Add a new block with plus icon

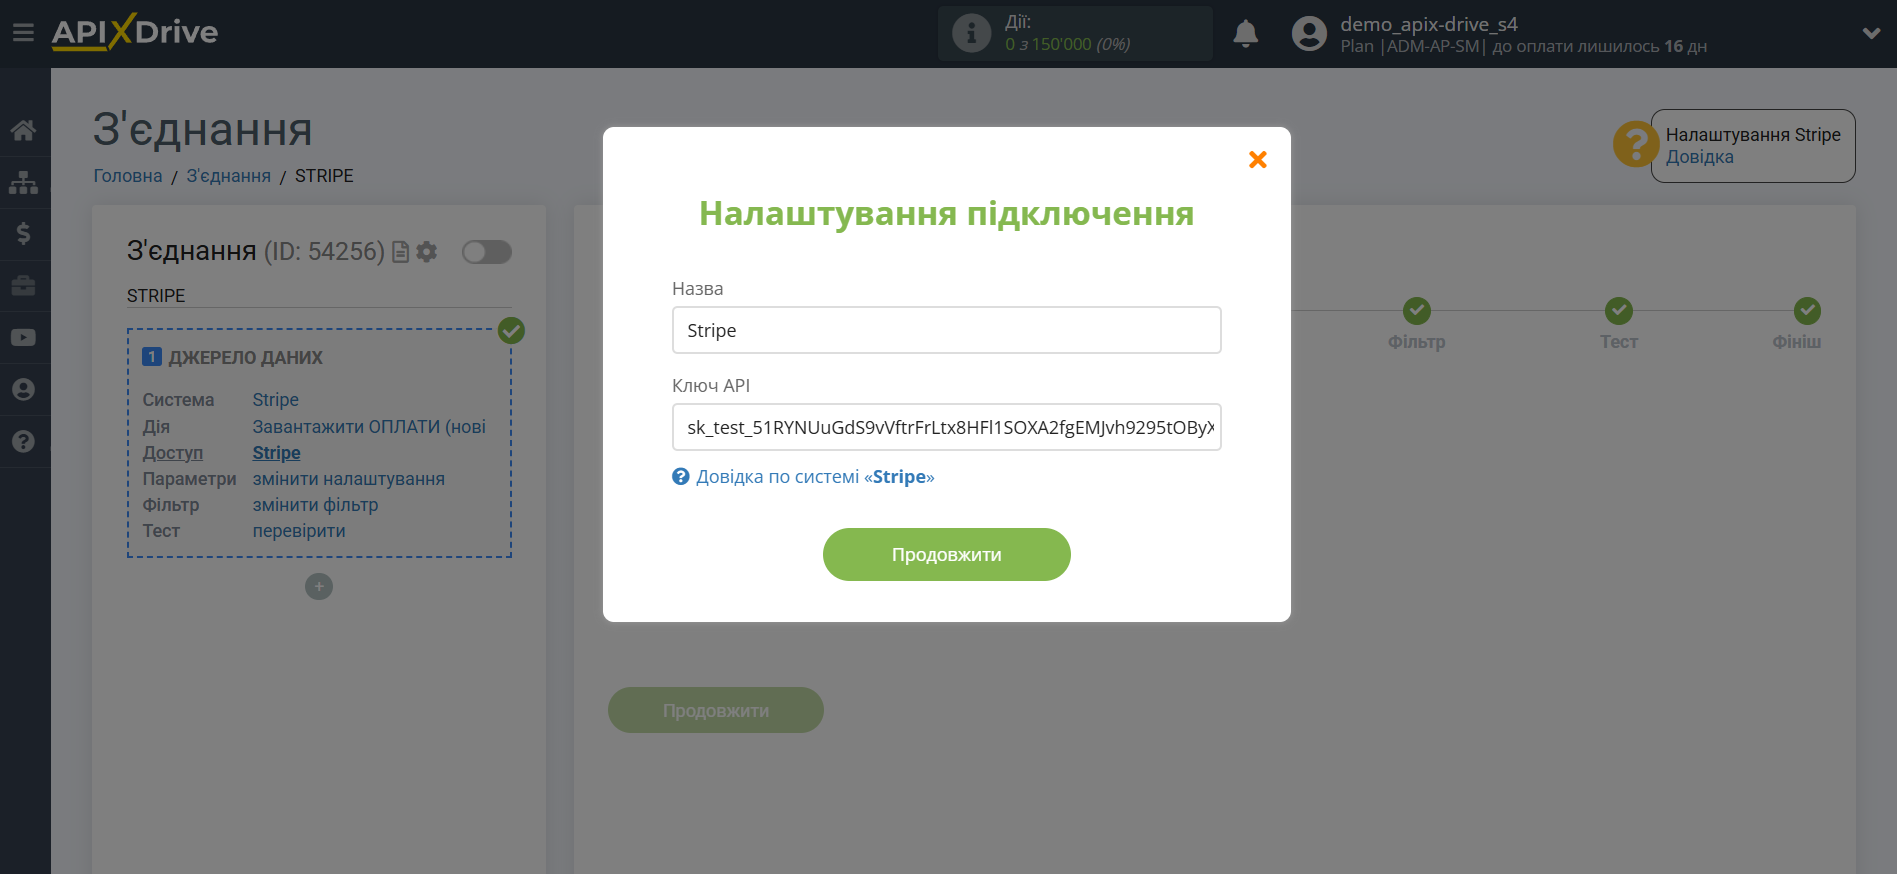[x=319, y=587]
